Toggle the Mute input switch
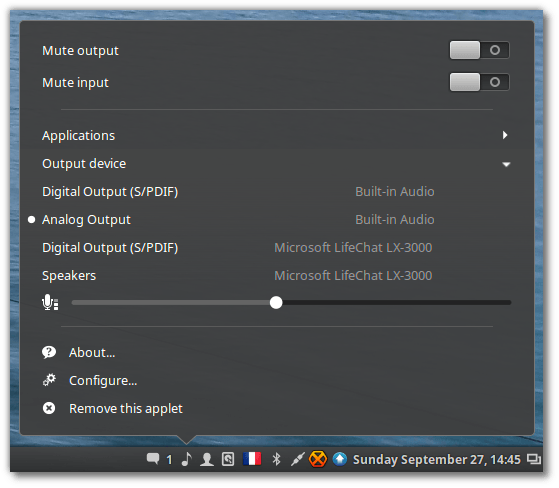 (479, 82)
